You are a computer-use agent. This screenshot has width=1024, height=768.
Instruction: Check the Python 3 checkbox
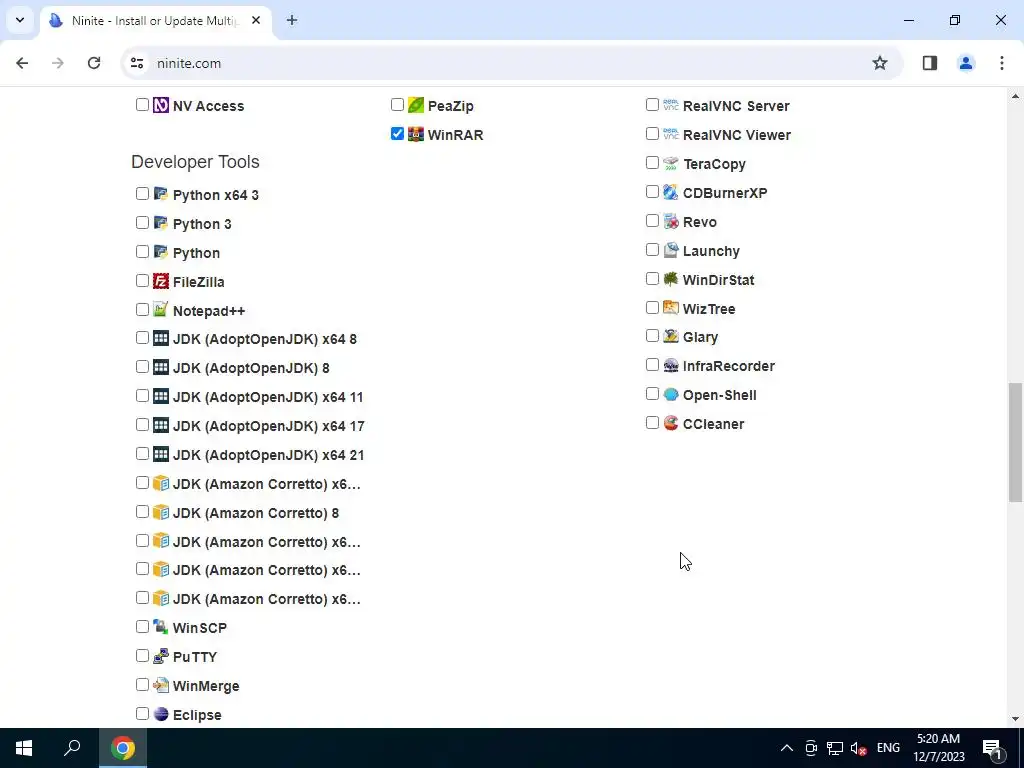[x=142, y=223]
